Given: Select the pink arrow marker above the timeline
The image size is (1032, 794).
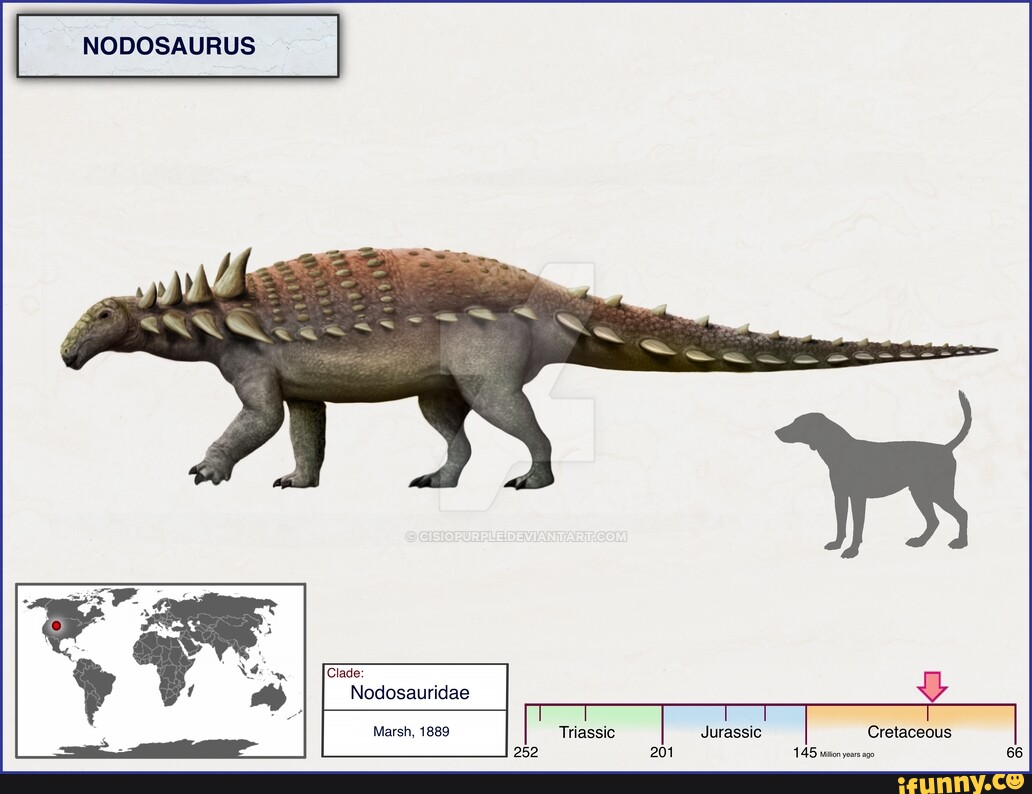Looking at the screenshot, I should tap(930, 688).
